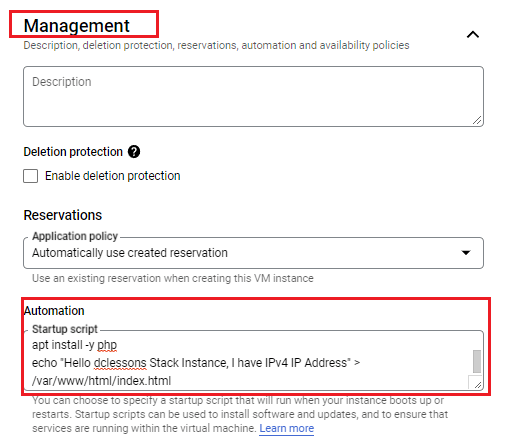Click the 'Deletion protection' label

(x=73, y=152)
